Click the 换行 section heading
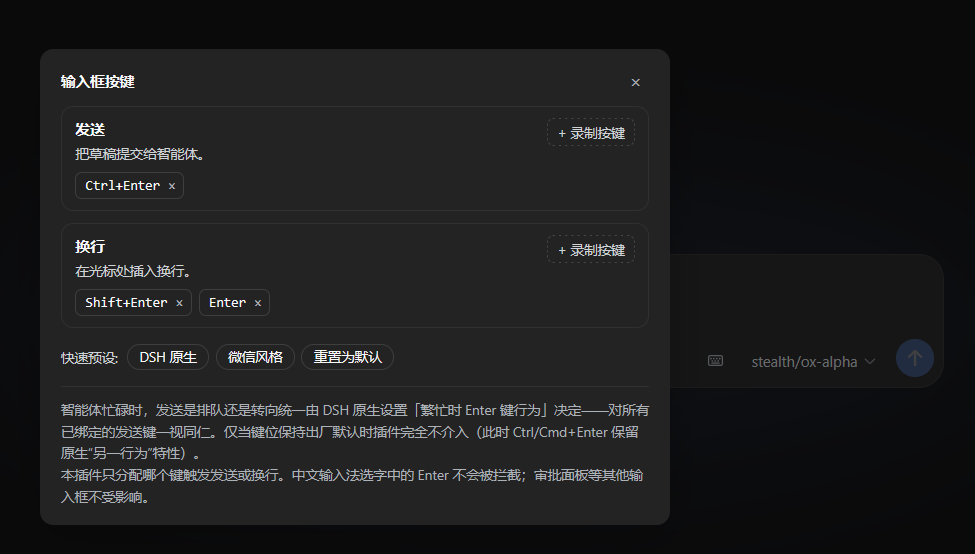Image resolution: width=975 pixels, height=554 pixels. pyautogui.click(x=90, y=246)
